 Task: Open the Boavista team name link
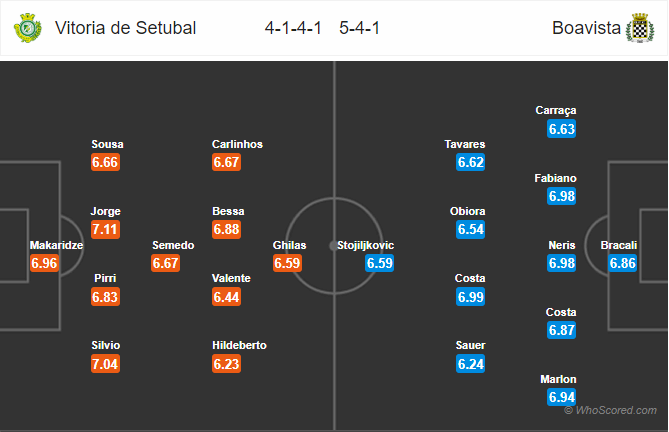[586, 28]
